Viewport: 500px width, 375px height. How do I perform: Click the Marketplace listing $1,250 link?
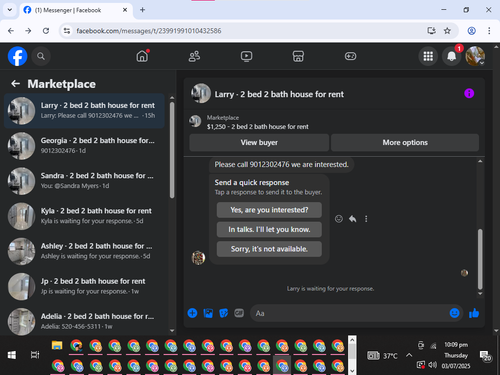pyautogui.click(x=257, y=127)
